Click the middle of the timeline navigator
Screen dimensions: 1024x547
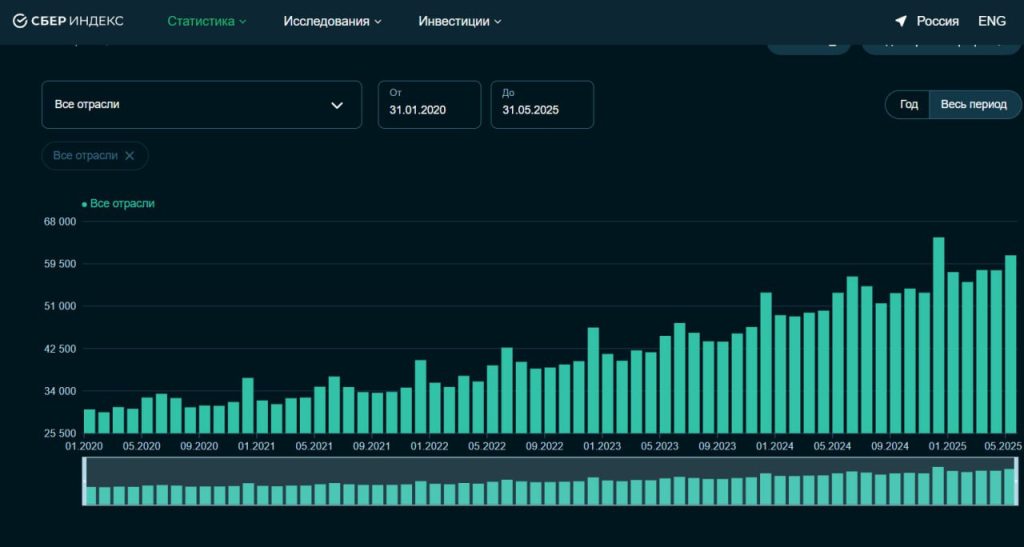[x=550, y=482]
